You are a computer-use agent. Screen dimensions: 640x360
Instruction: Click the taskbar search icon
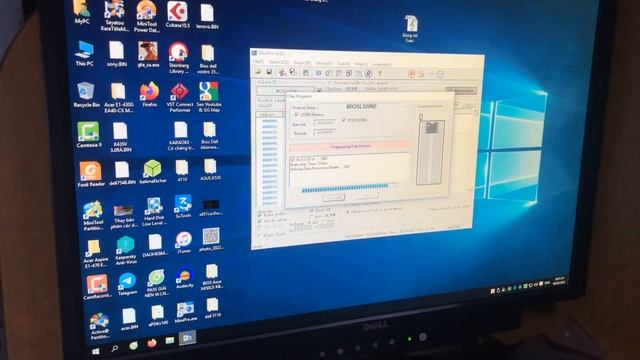pyautogui.click(x=115, y=349)
